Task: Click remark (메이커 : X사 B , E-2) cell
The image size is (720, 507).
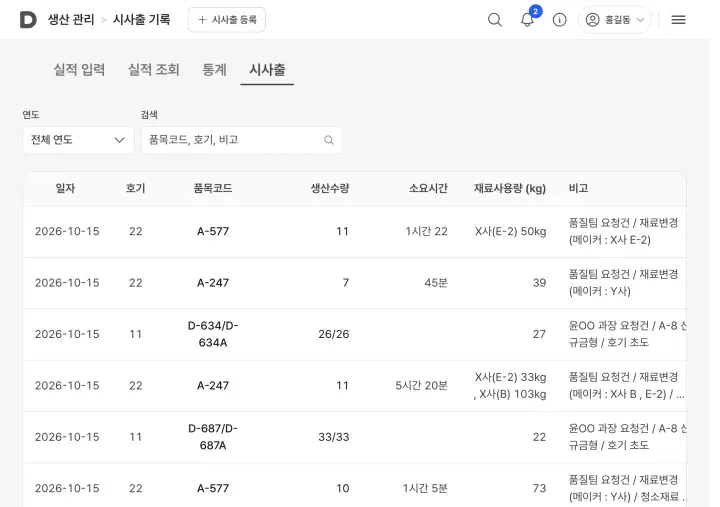Action: coord(626,386)
